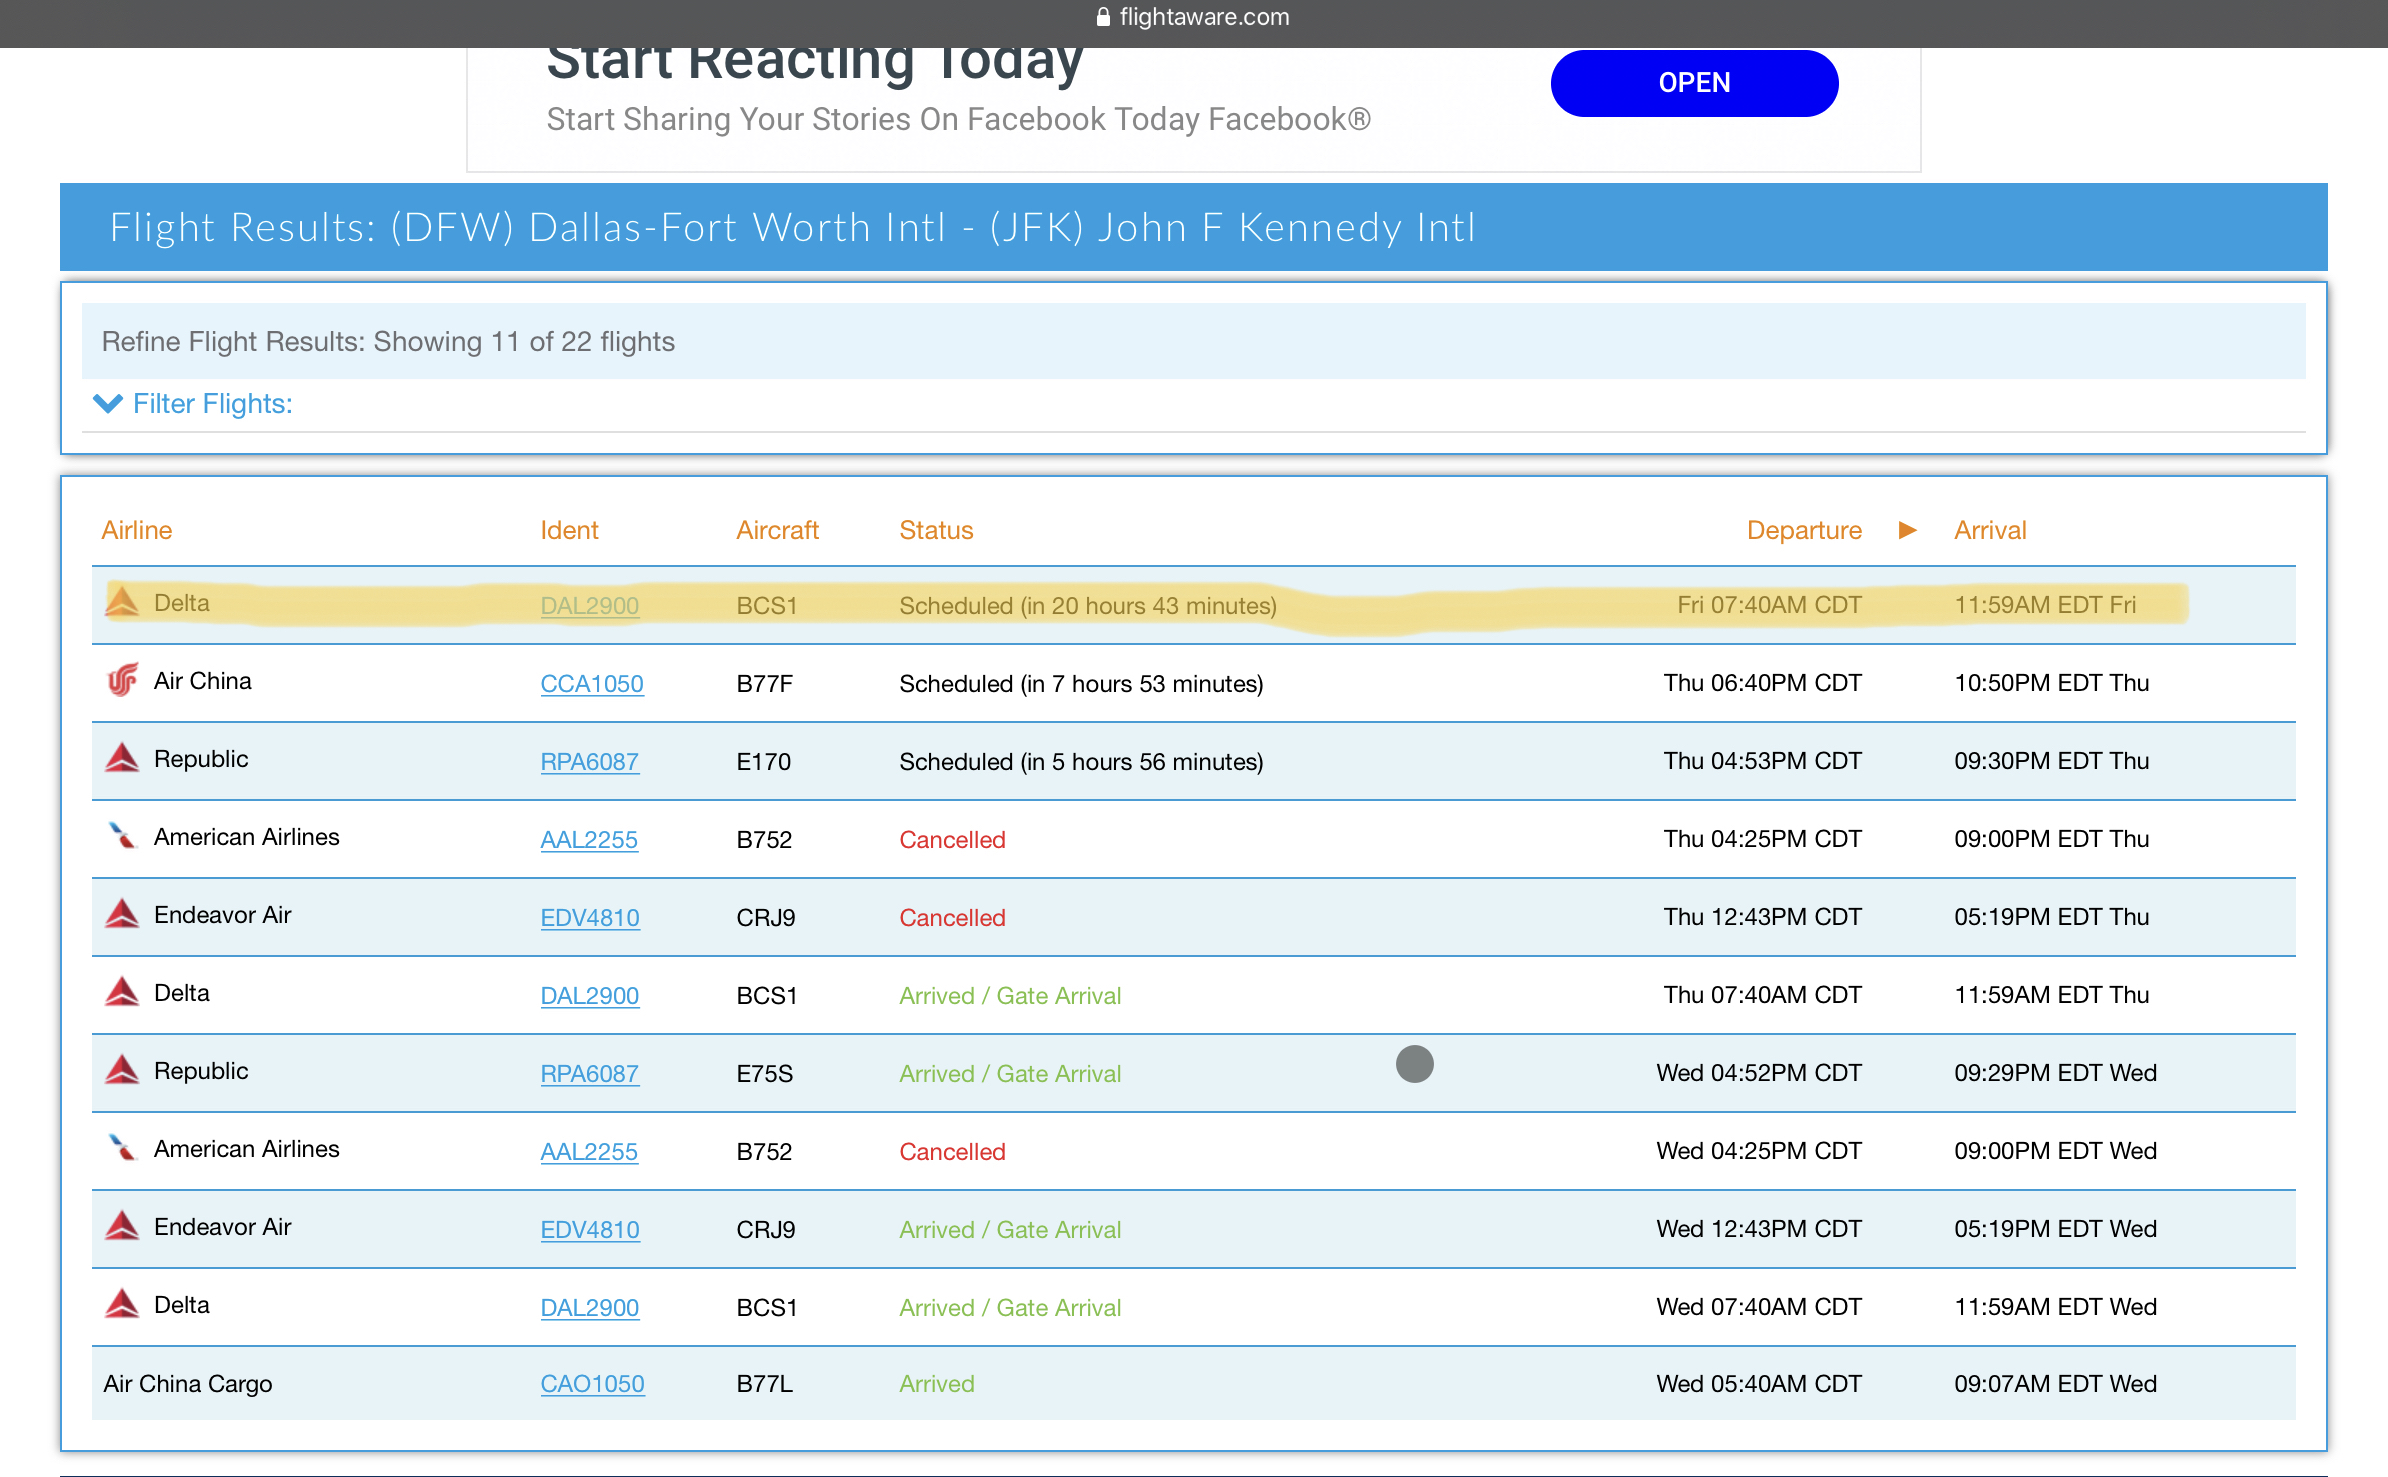Screen dimensions: 2388x1477
Task: Click the Delta logo in highlighted Friday row
Action: [122, 602]
